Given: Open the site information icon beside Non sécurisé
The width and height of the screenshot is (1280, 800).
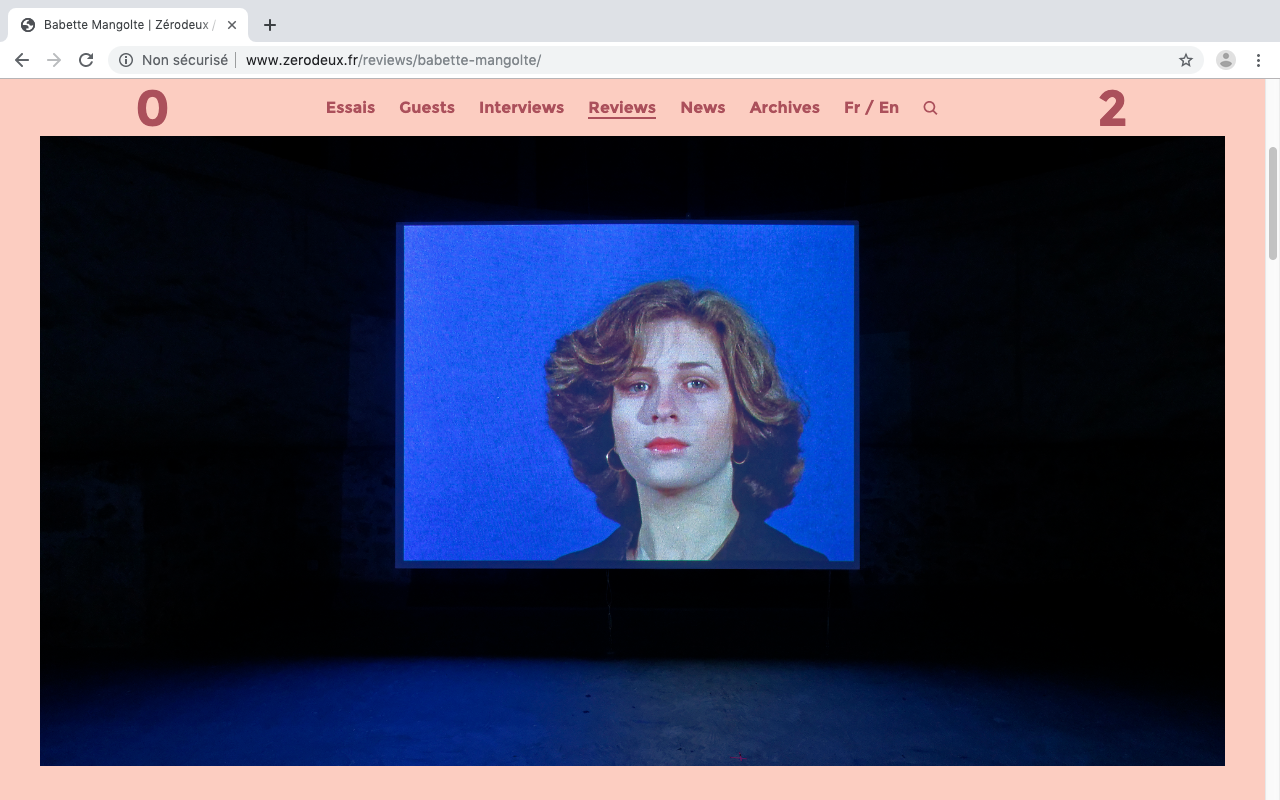Looking at the screenshot, I should point(126,60).
